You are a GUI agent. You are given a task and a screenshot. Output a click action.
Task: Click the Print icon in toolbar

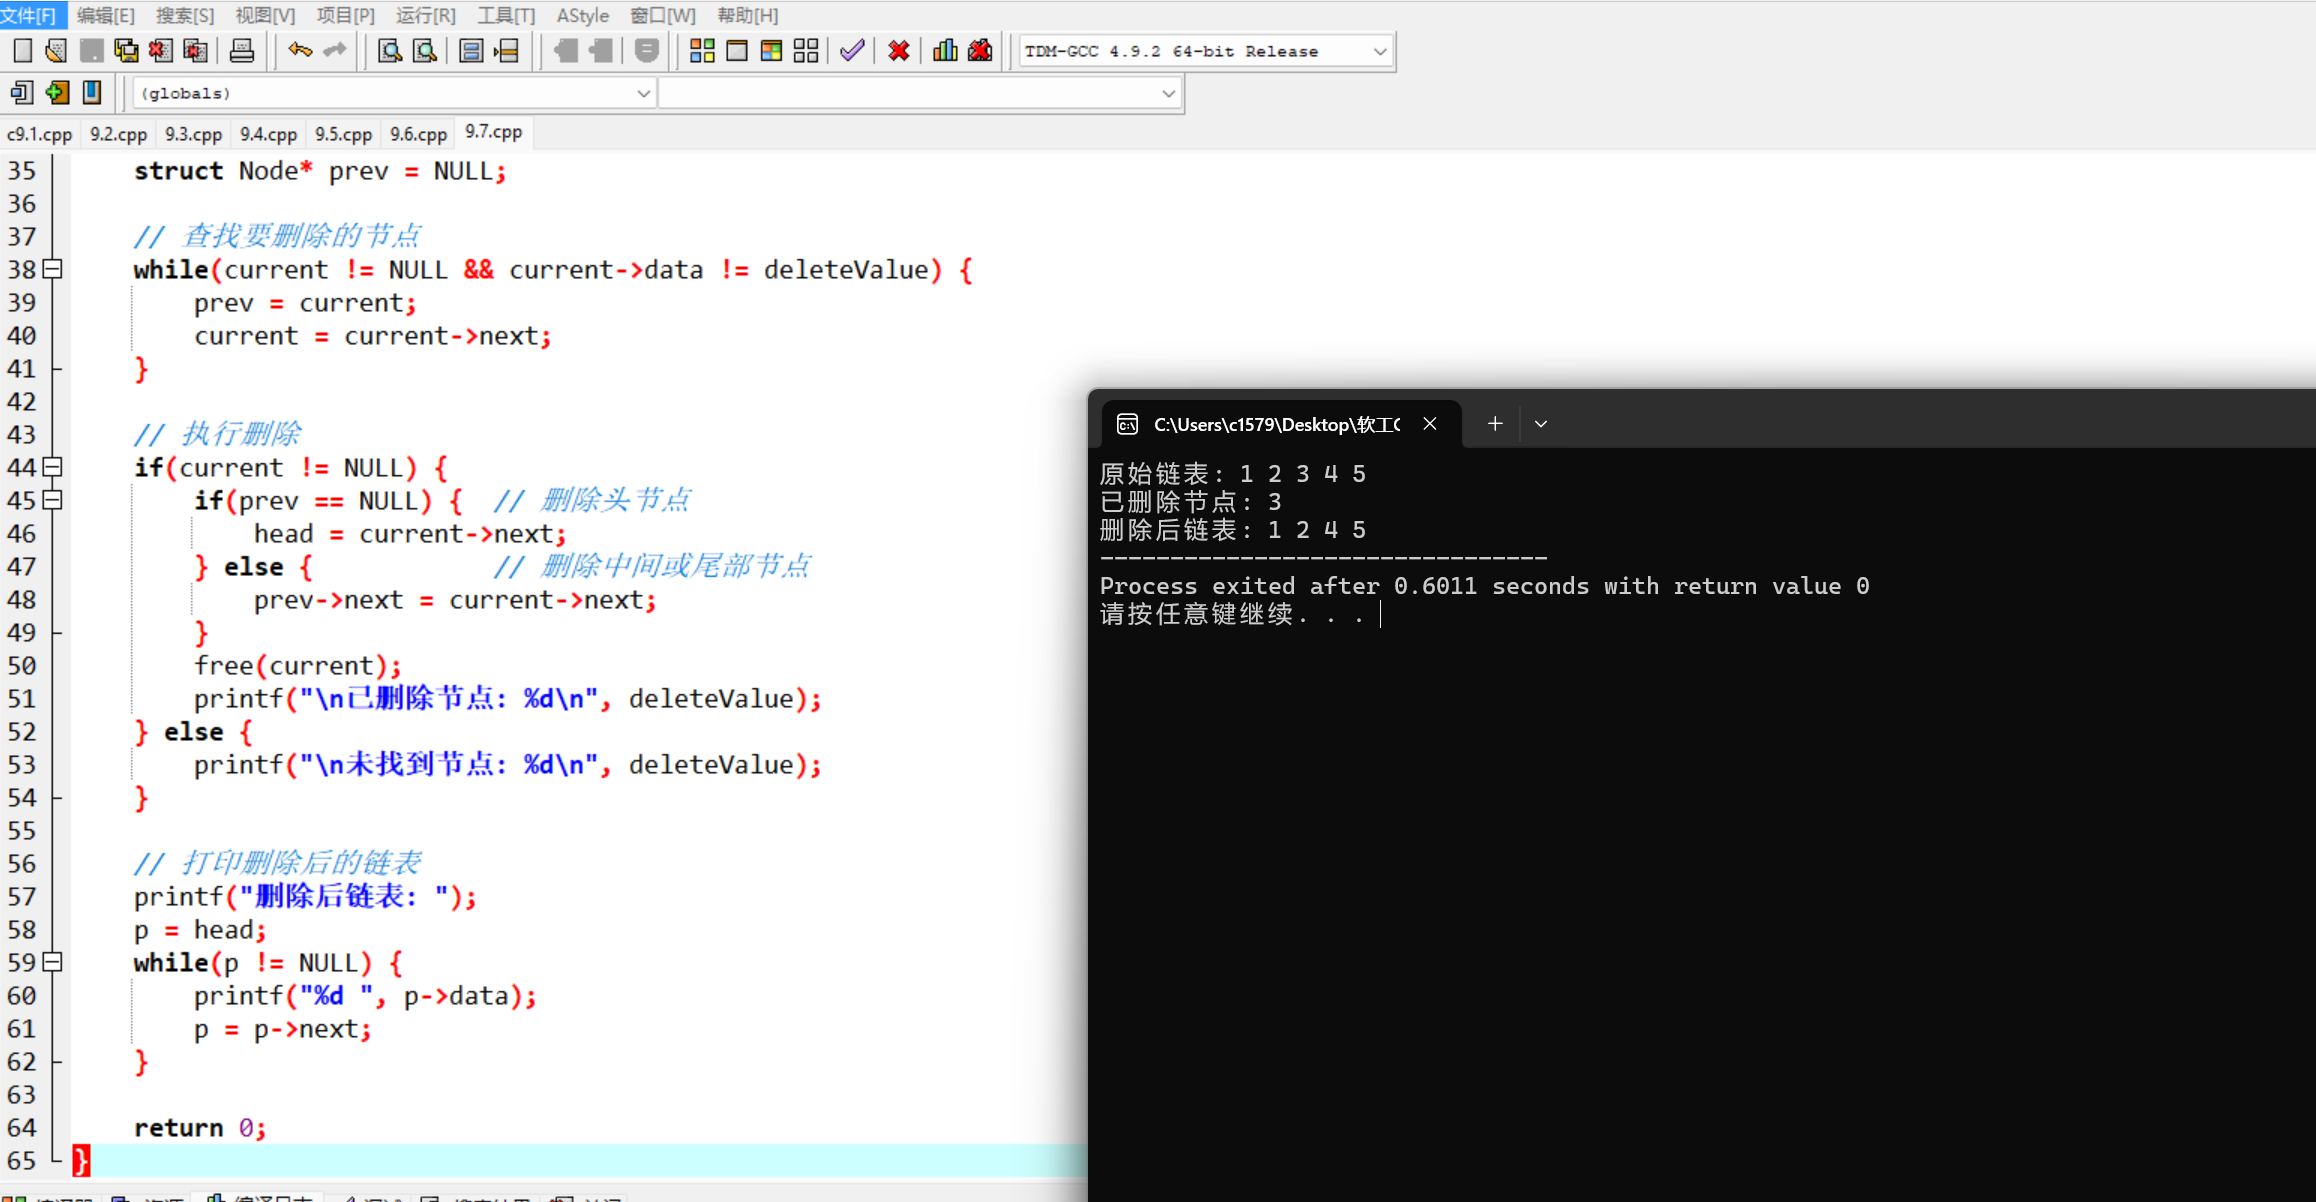241,51
